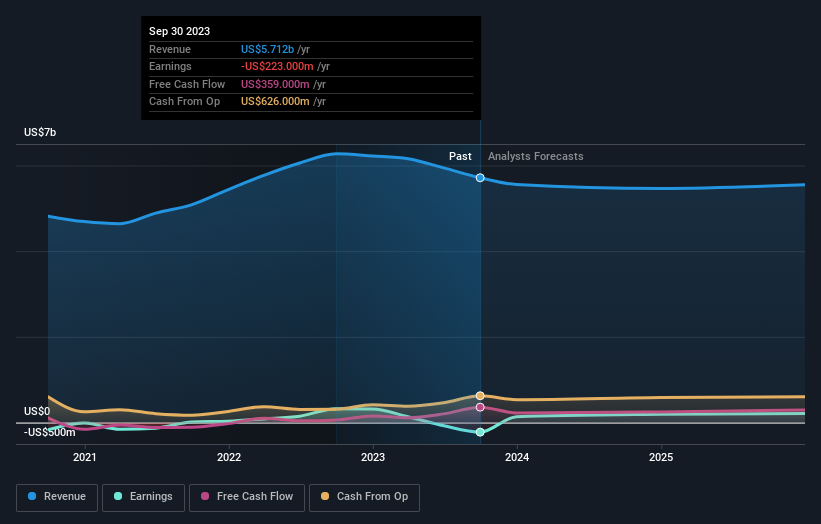Click the Sep 30 2023 tooltip date
The width and height of the screenshot is (821, 524).
pyautogui.click(x=180, y=31)
